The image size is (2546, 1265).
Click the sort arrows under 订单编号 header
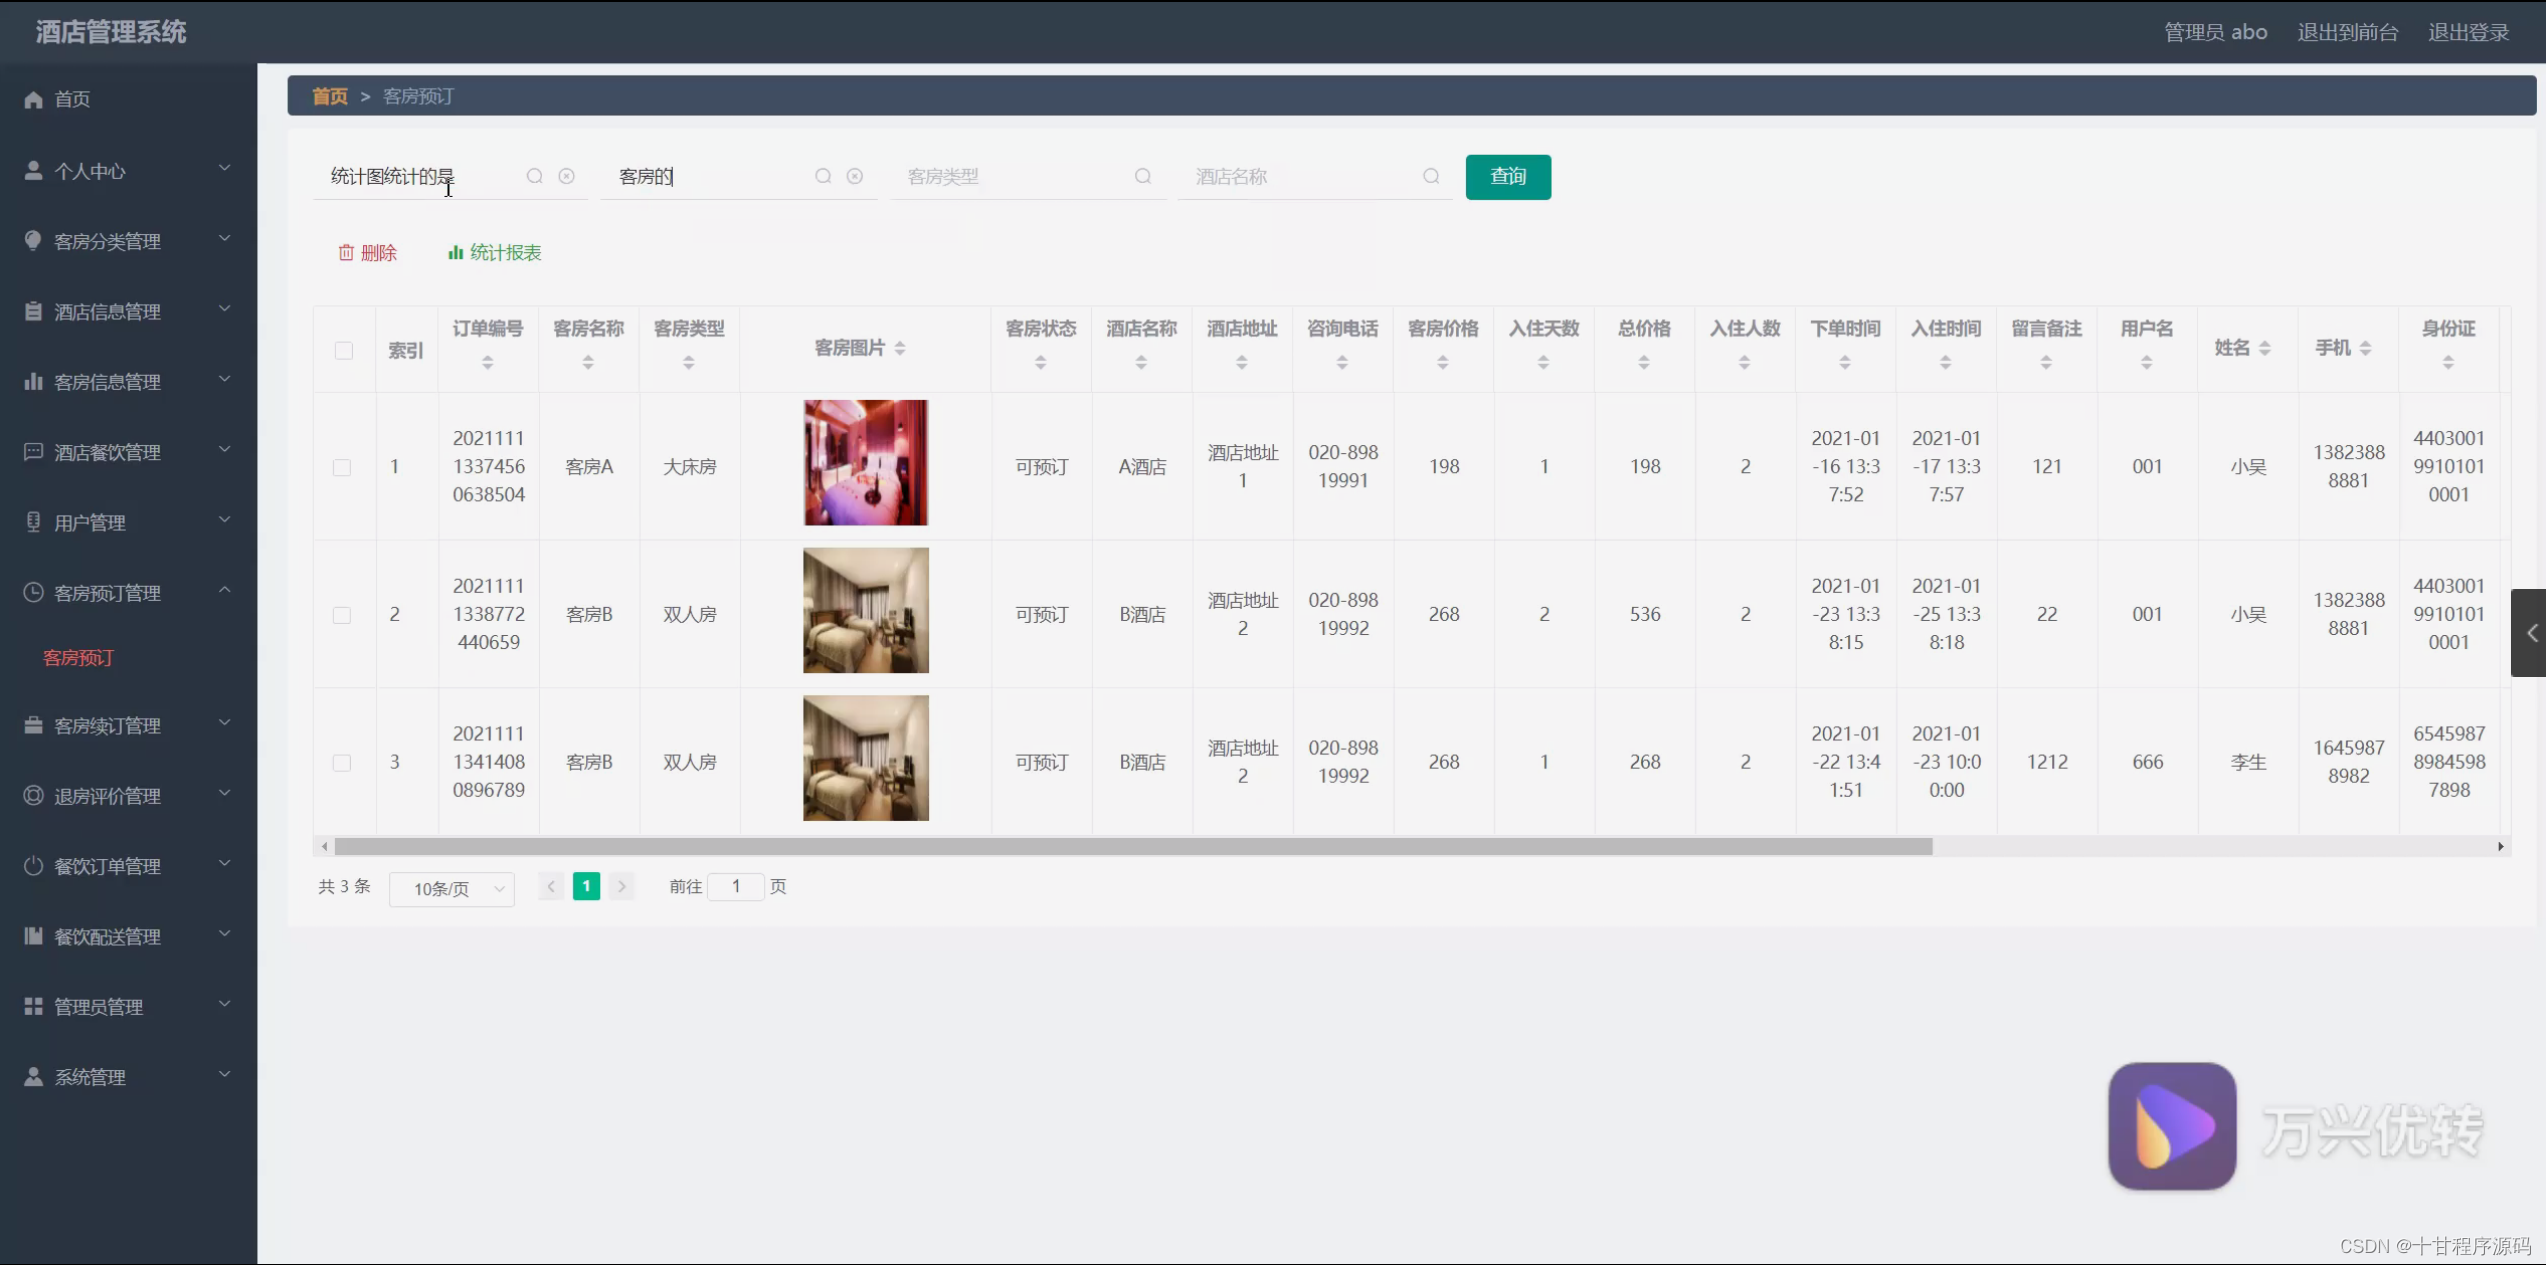pos(488,363)
